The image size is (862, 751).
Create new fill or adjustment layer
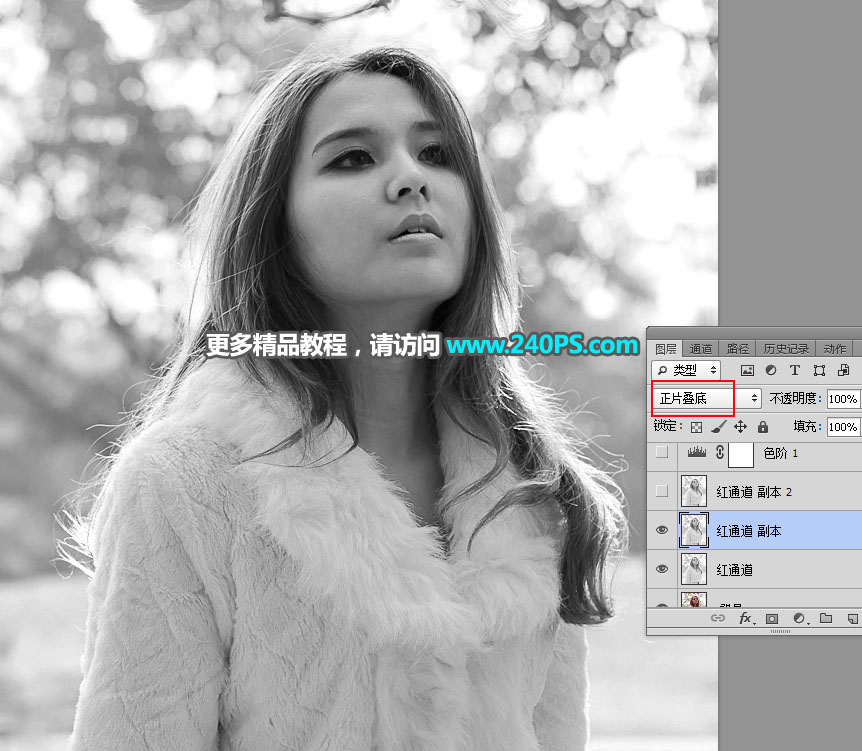click(800, 619)
